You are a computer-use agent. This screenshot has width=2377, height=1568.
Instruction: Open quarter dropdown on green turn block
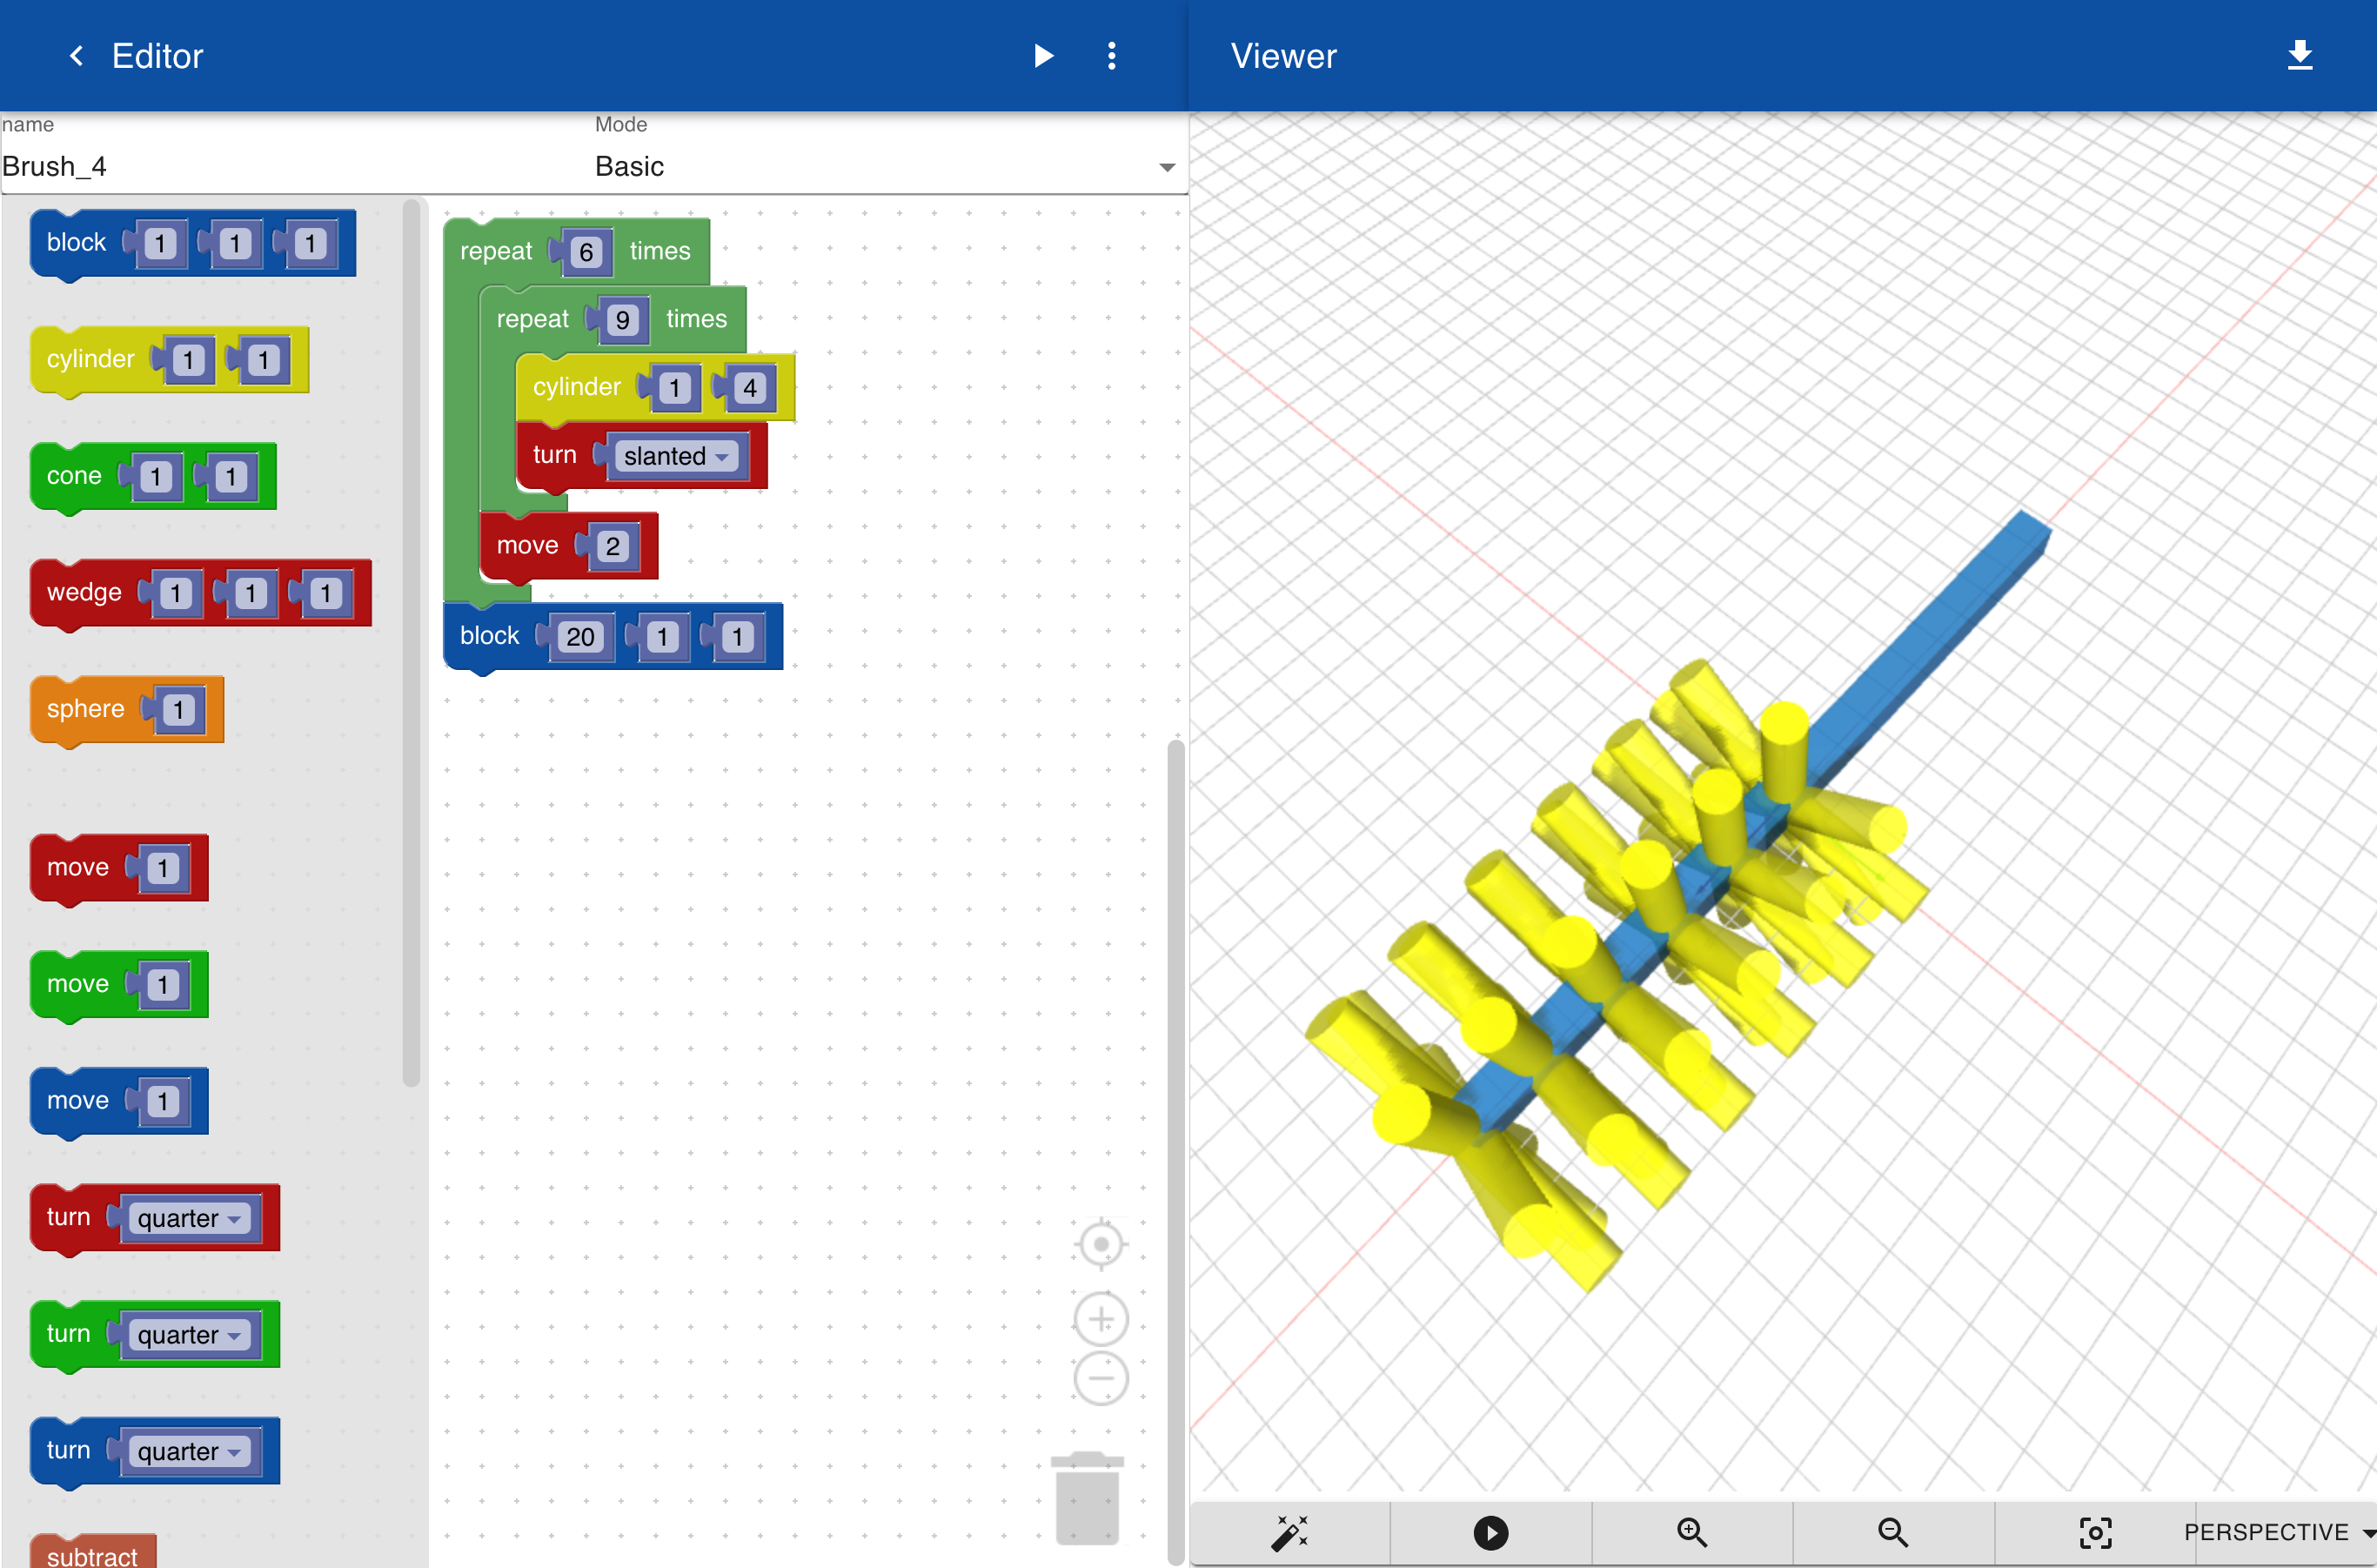[189, 1335]
